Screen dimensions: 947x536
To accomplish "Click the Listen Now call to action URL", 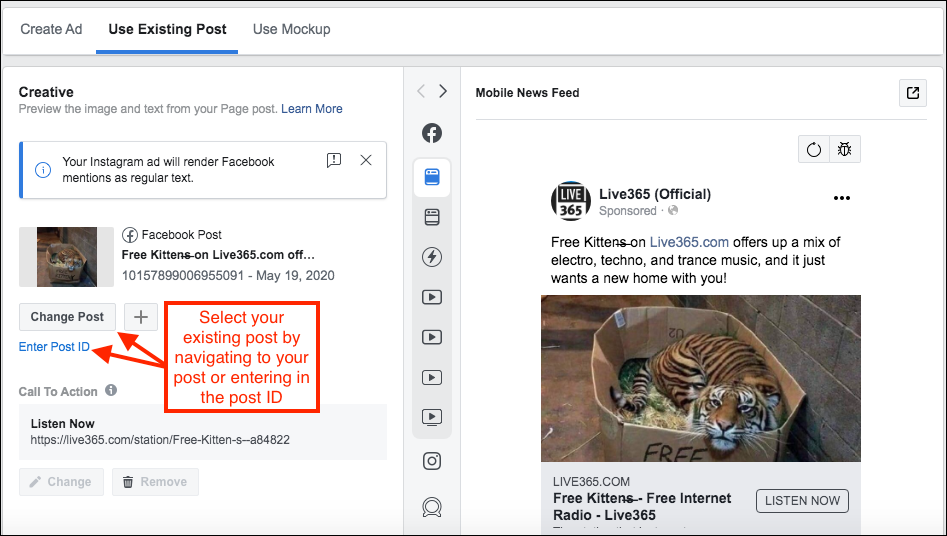I will pyautogui.click(x=160, y=440).
